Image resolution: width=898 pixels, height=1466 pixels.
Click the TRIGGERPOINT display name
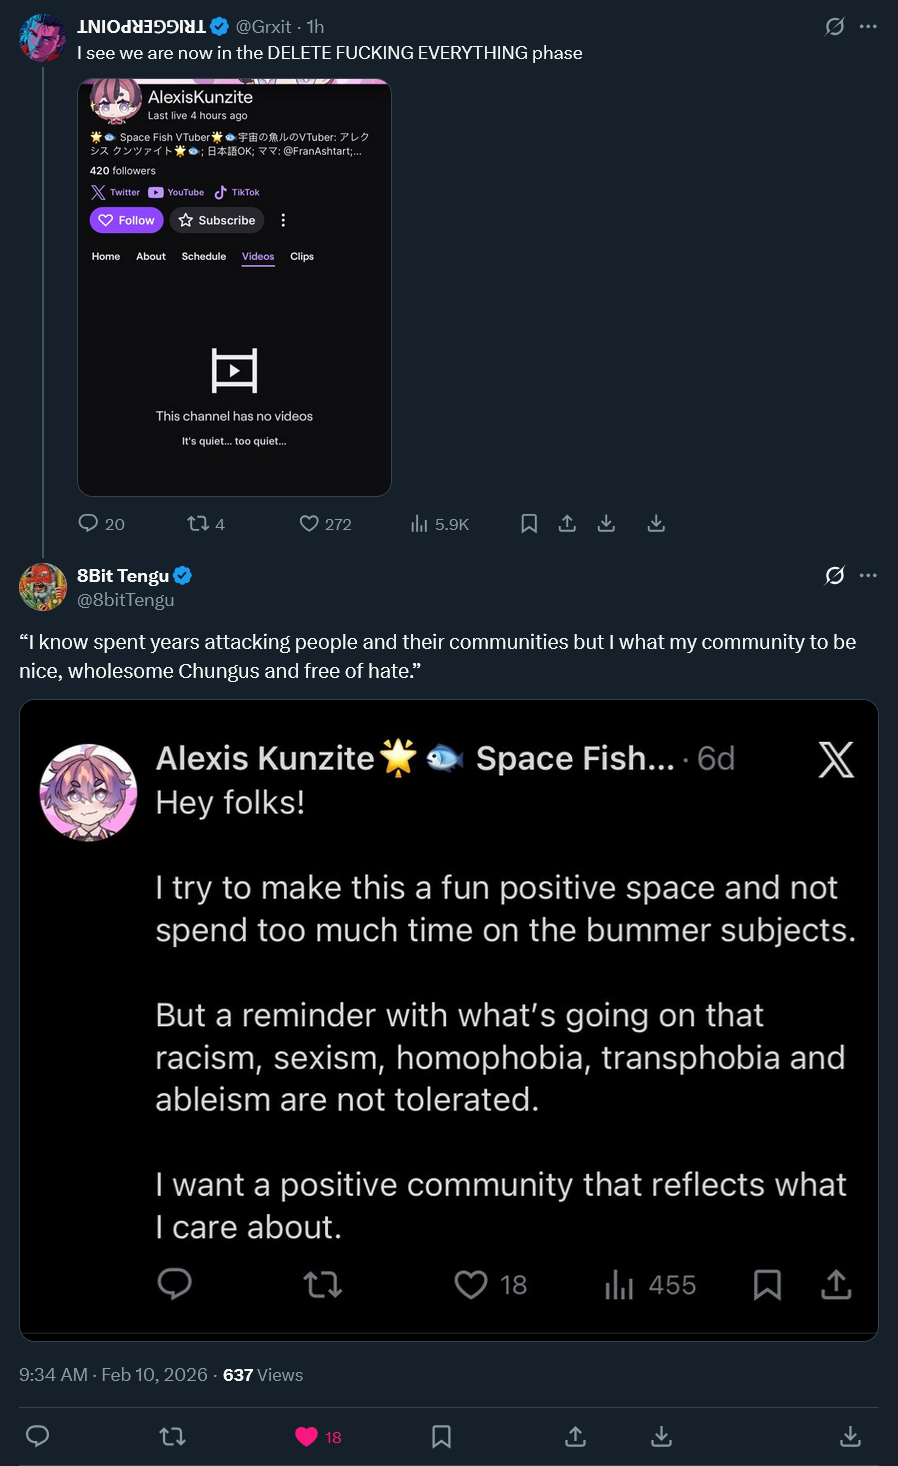pyautogui.click(x=141, y=27)
